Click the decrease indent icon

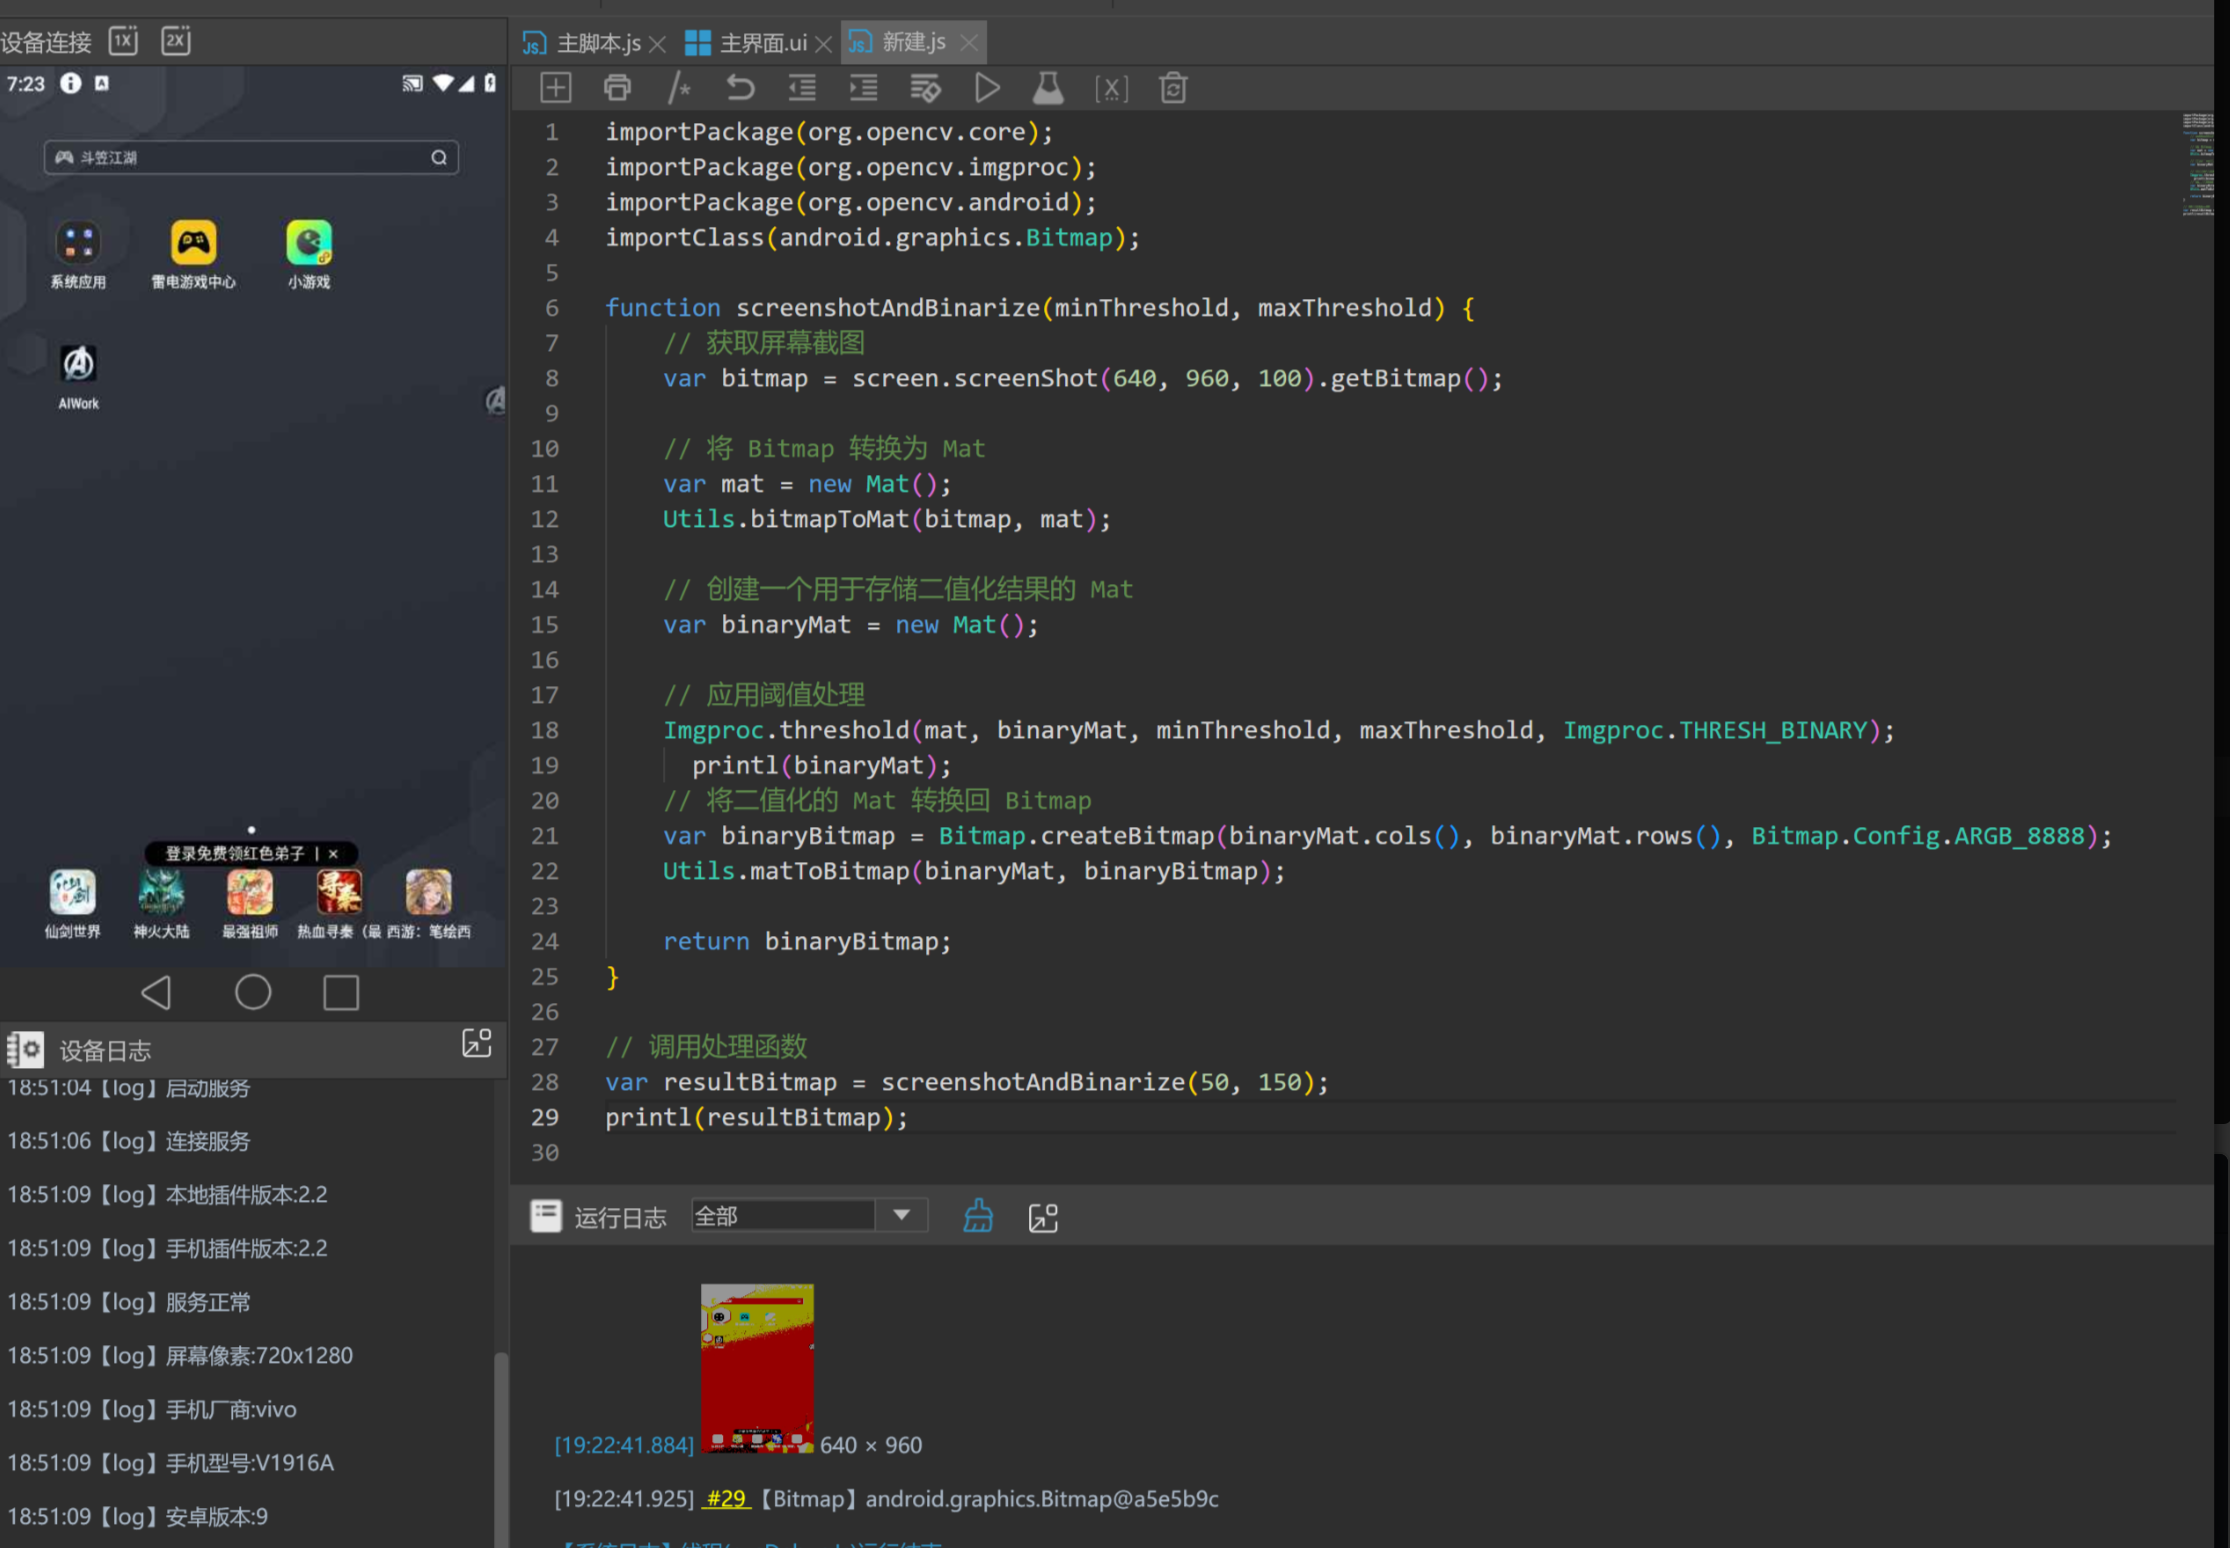(802, 88)
